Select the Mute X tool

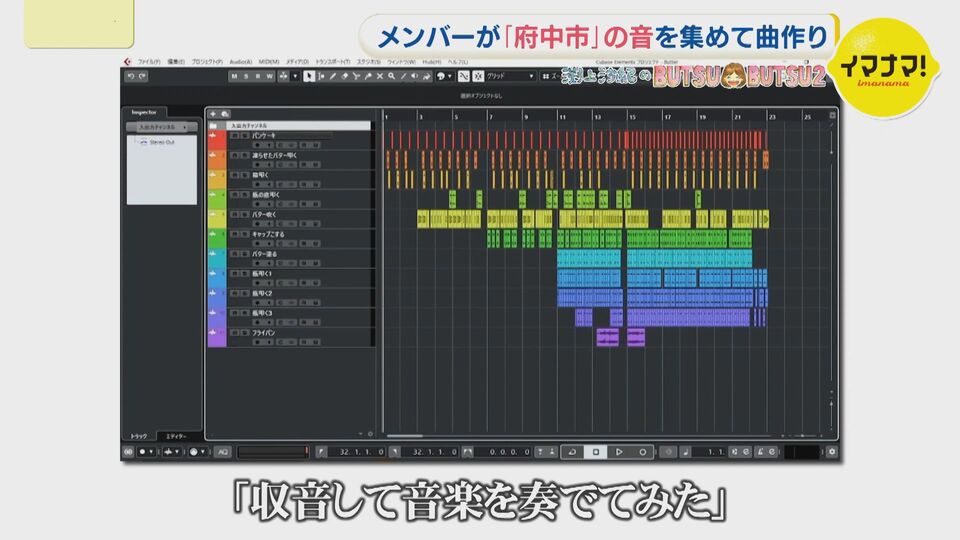point(380,77)
